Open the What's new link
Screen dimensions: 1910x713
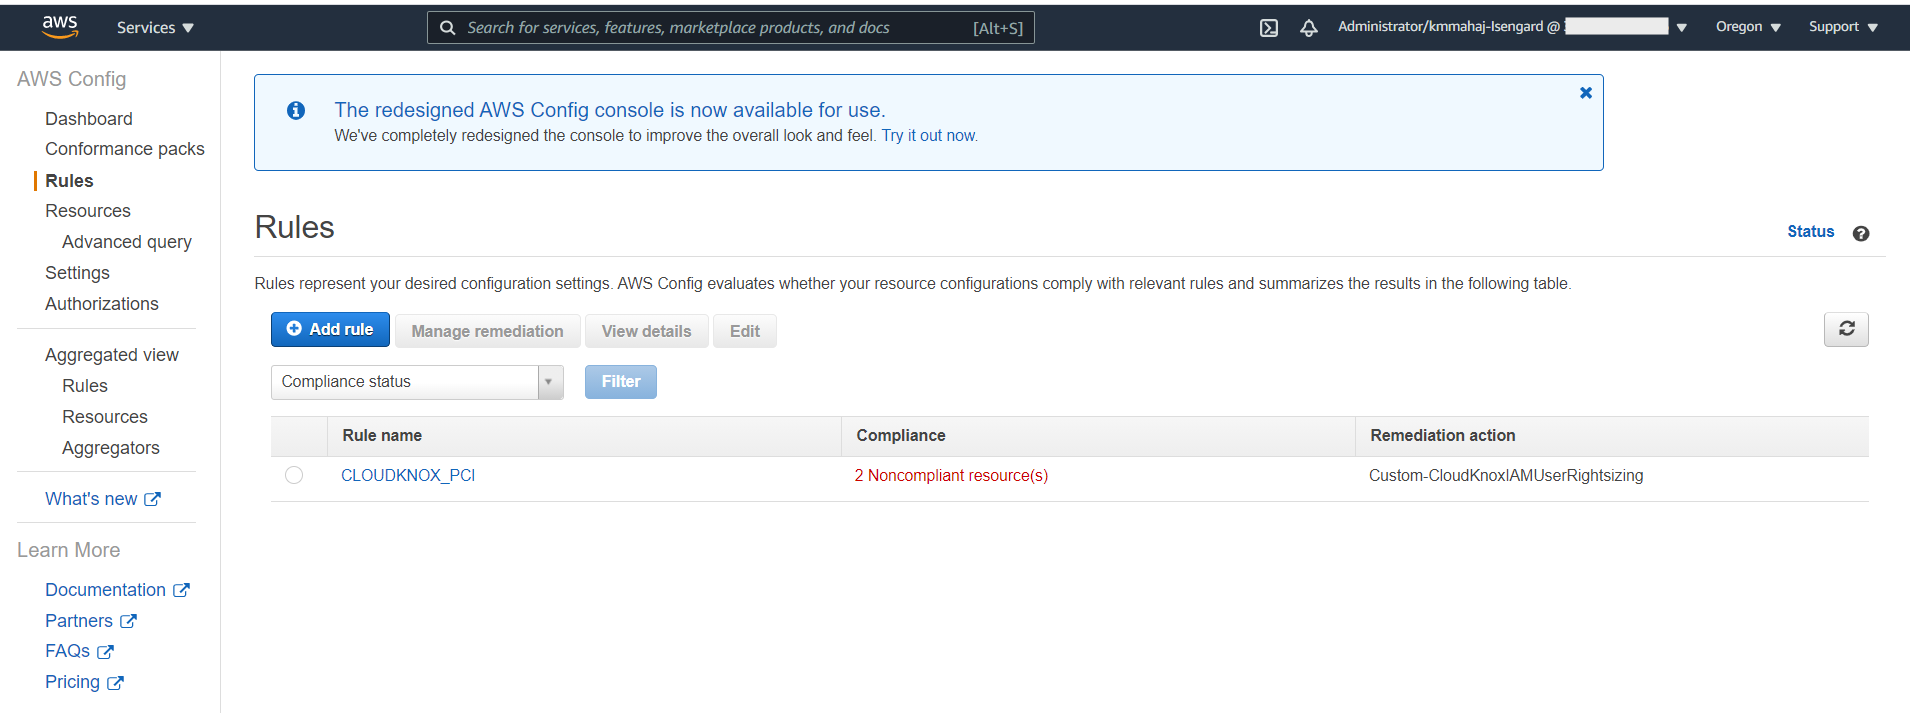pyautogui.click(x=91, y=499)
